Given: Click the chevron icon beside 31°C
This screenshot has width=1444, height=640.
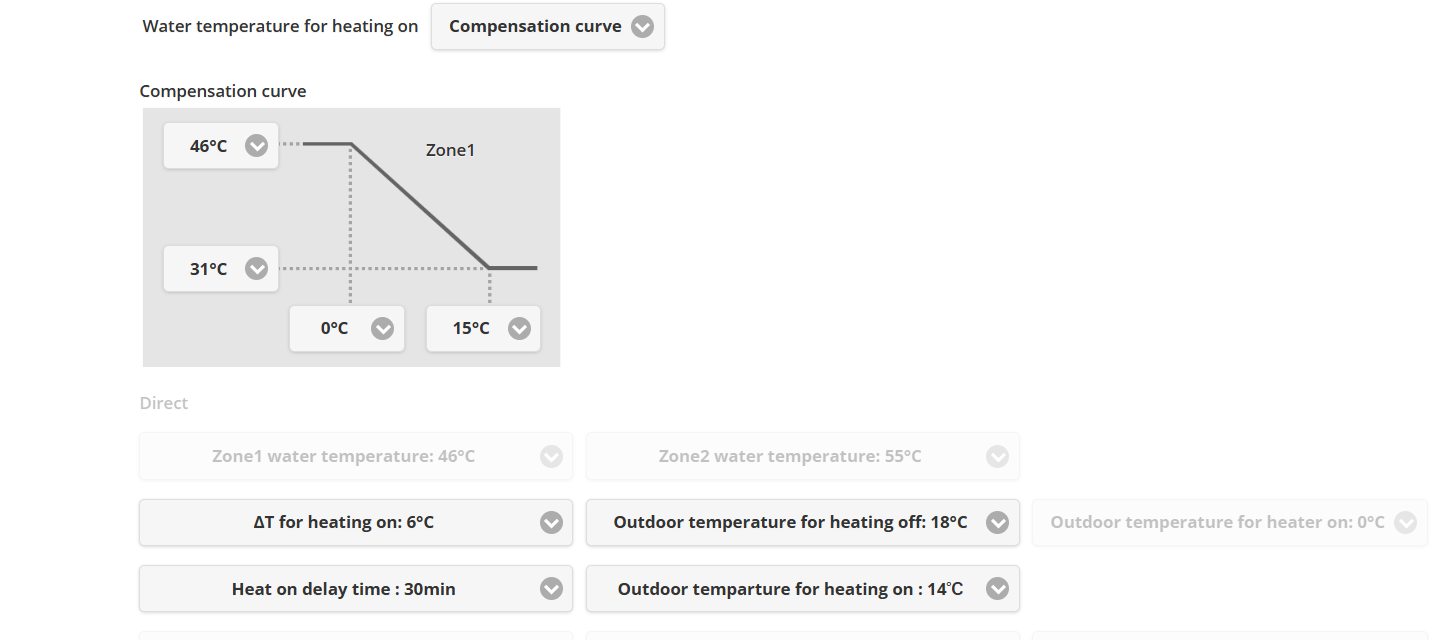Looking at the screenshot, I should point(256,269).
